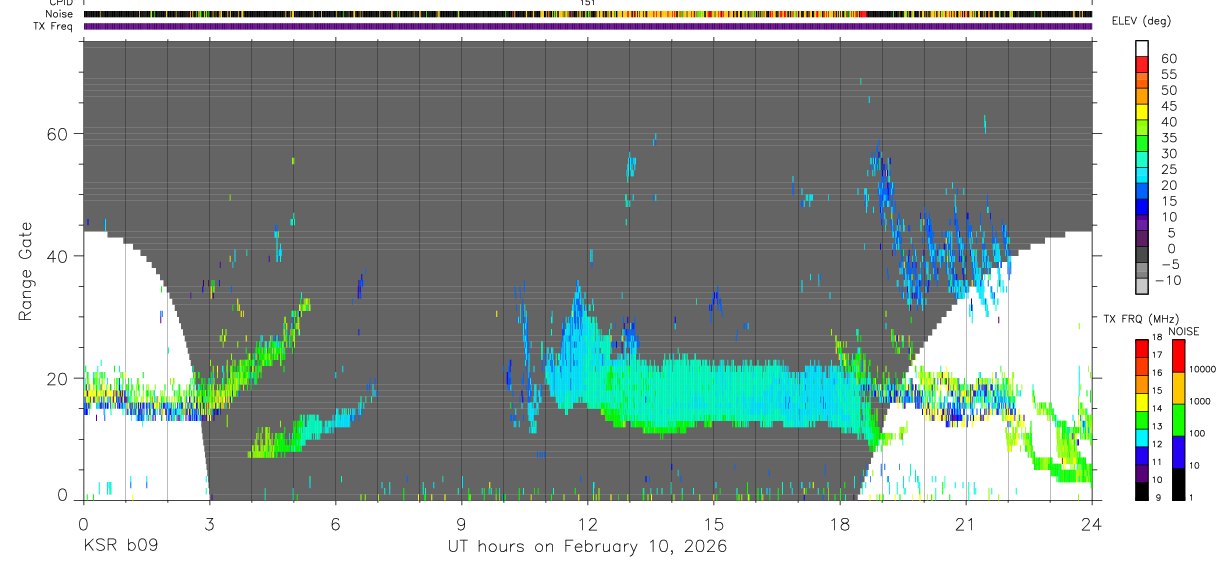Screen dimensions: 1228x567
Task: Click y-axis tick label '40' on Range Gate axis
Action: point(57,256)
